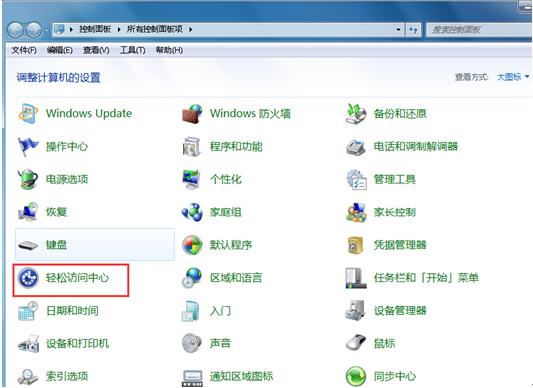Expand the arrow before 控制面板 in breadcrumb
The width and height of the screenshot is (533, 388).
[x=71, y=30]
